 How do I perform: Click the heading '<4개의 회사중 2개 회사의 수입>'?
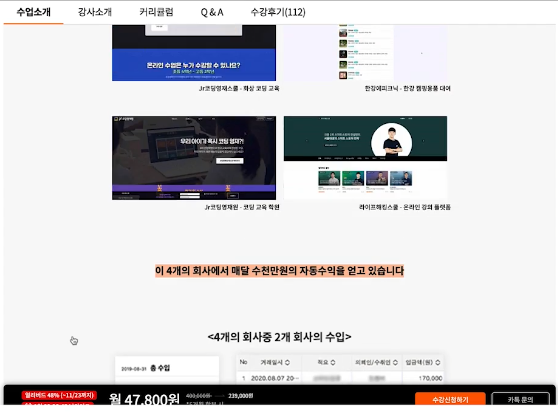[279, 337]
